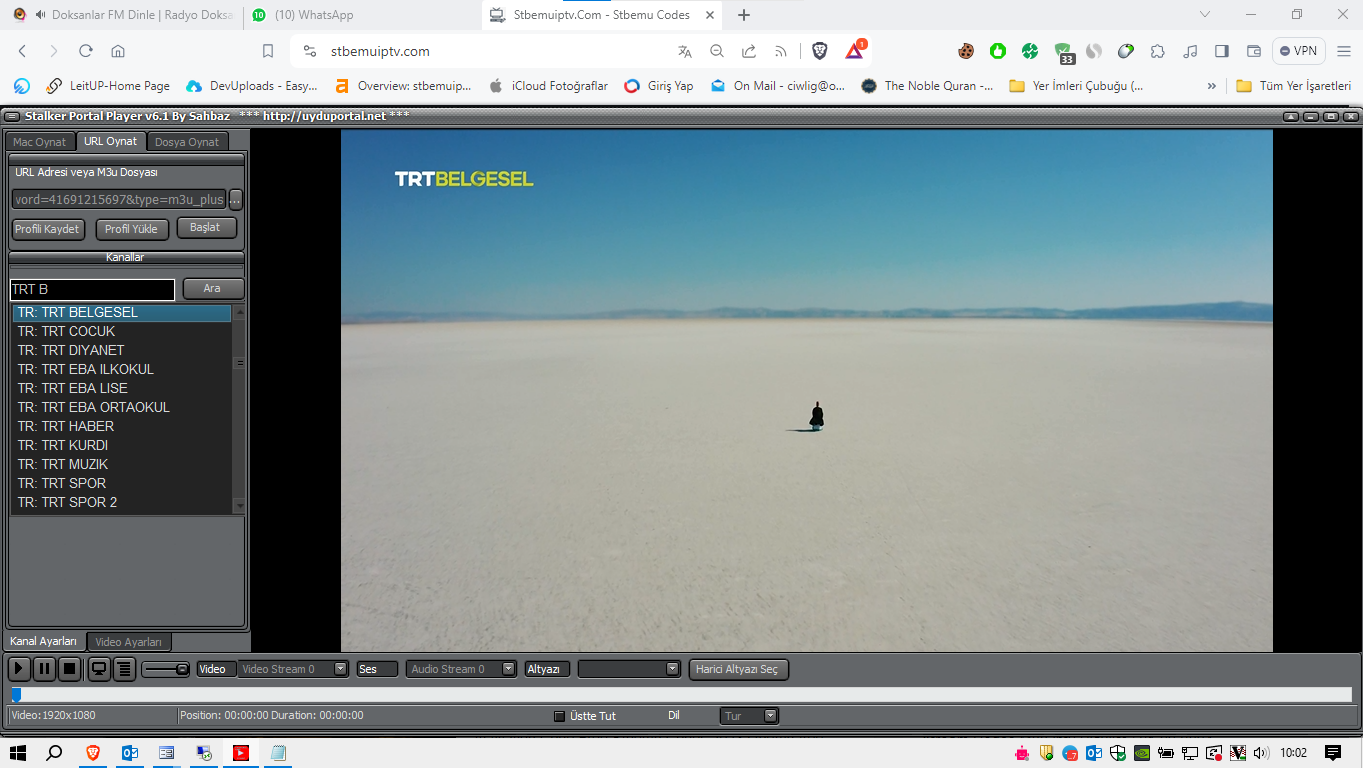This screenshot has height=768, width=1366.
Task: Click the taskbar speaker volume icon
Action: point(1261,753)
